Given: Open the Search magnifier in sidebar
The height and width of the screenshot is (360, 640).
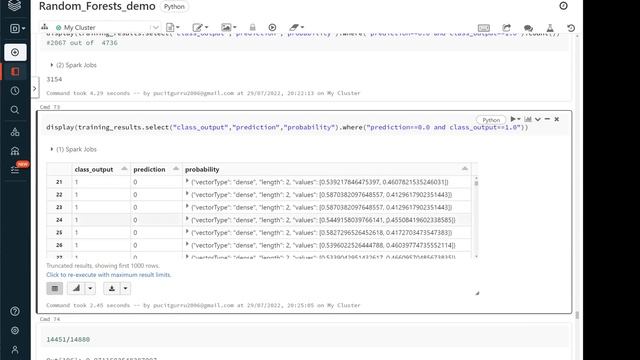Looking at the screenshot, I should pyautogui.click(x=15, y=110).
